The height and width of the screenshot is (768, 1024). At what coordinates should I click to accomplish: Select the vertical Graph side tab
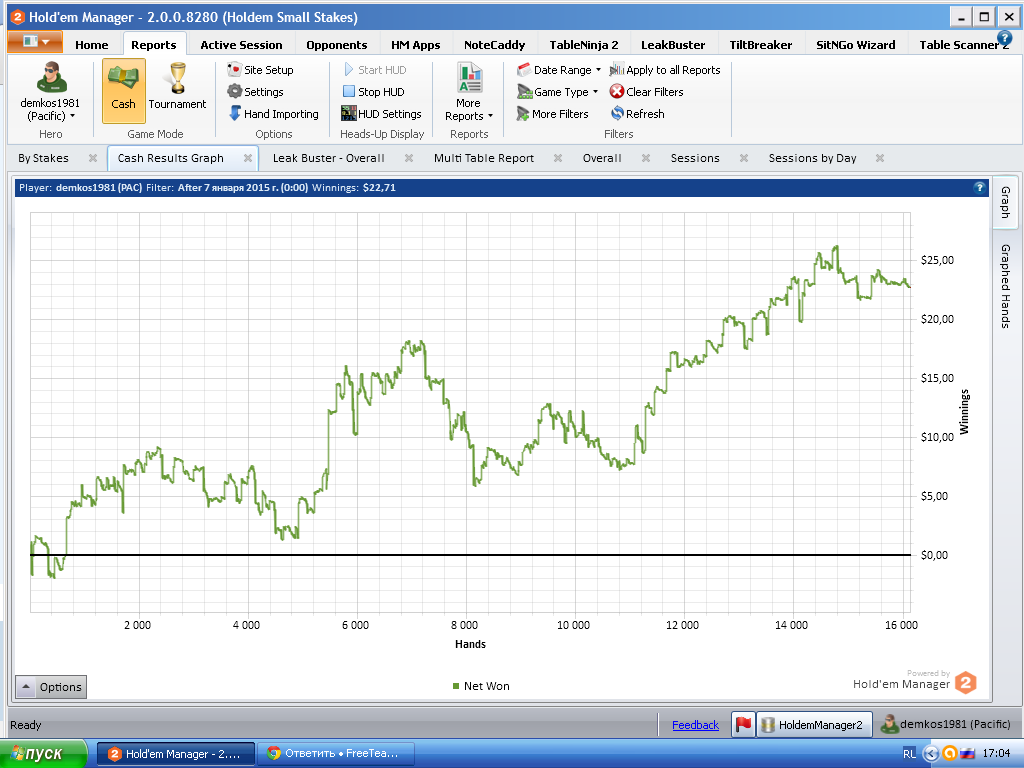pos(1006,202)
